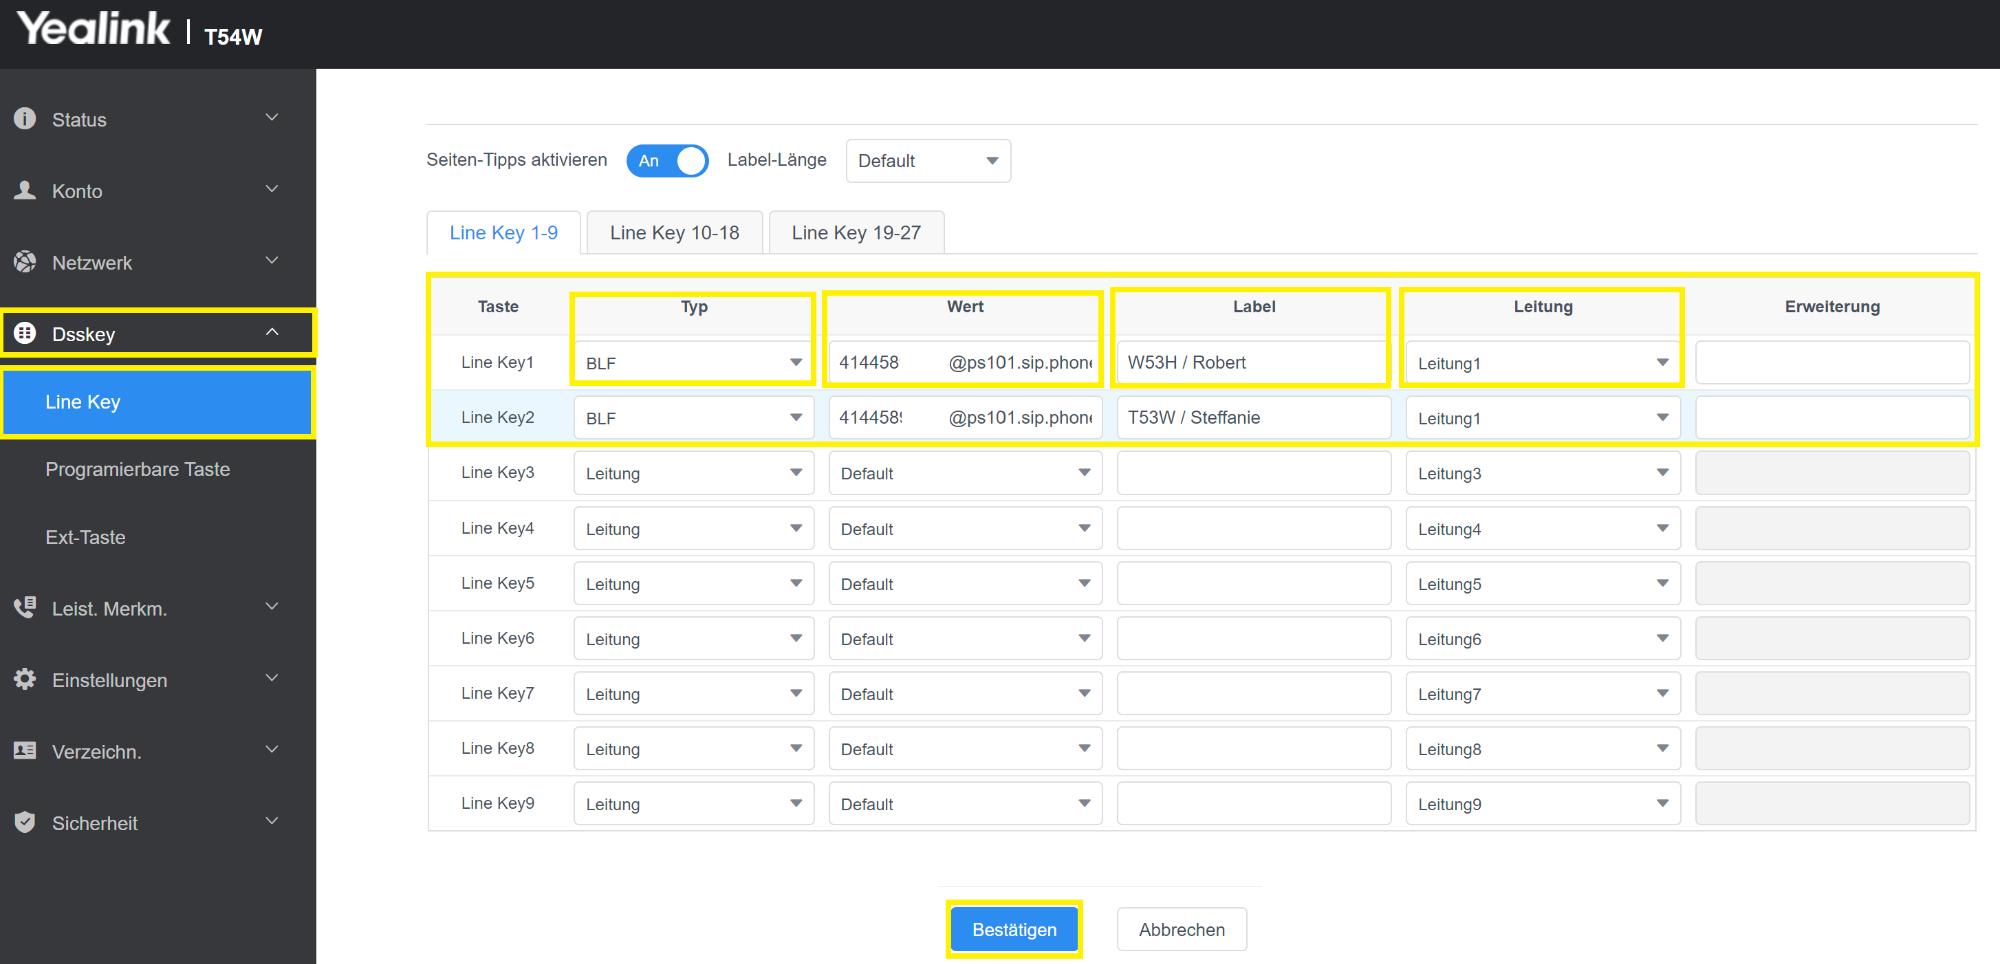Click Erweiterung field for Line Key2

(1832, 417)
